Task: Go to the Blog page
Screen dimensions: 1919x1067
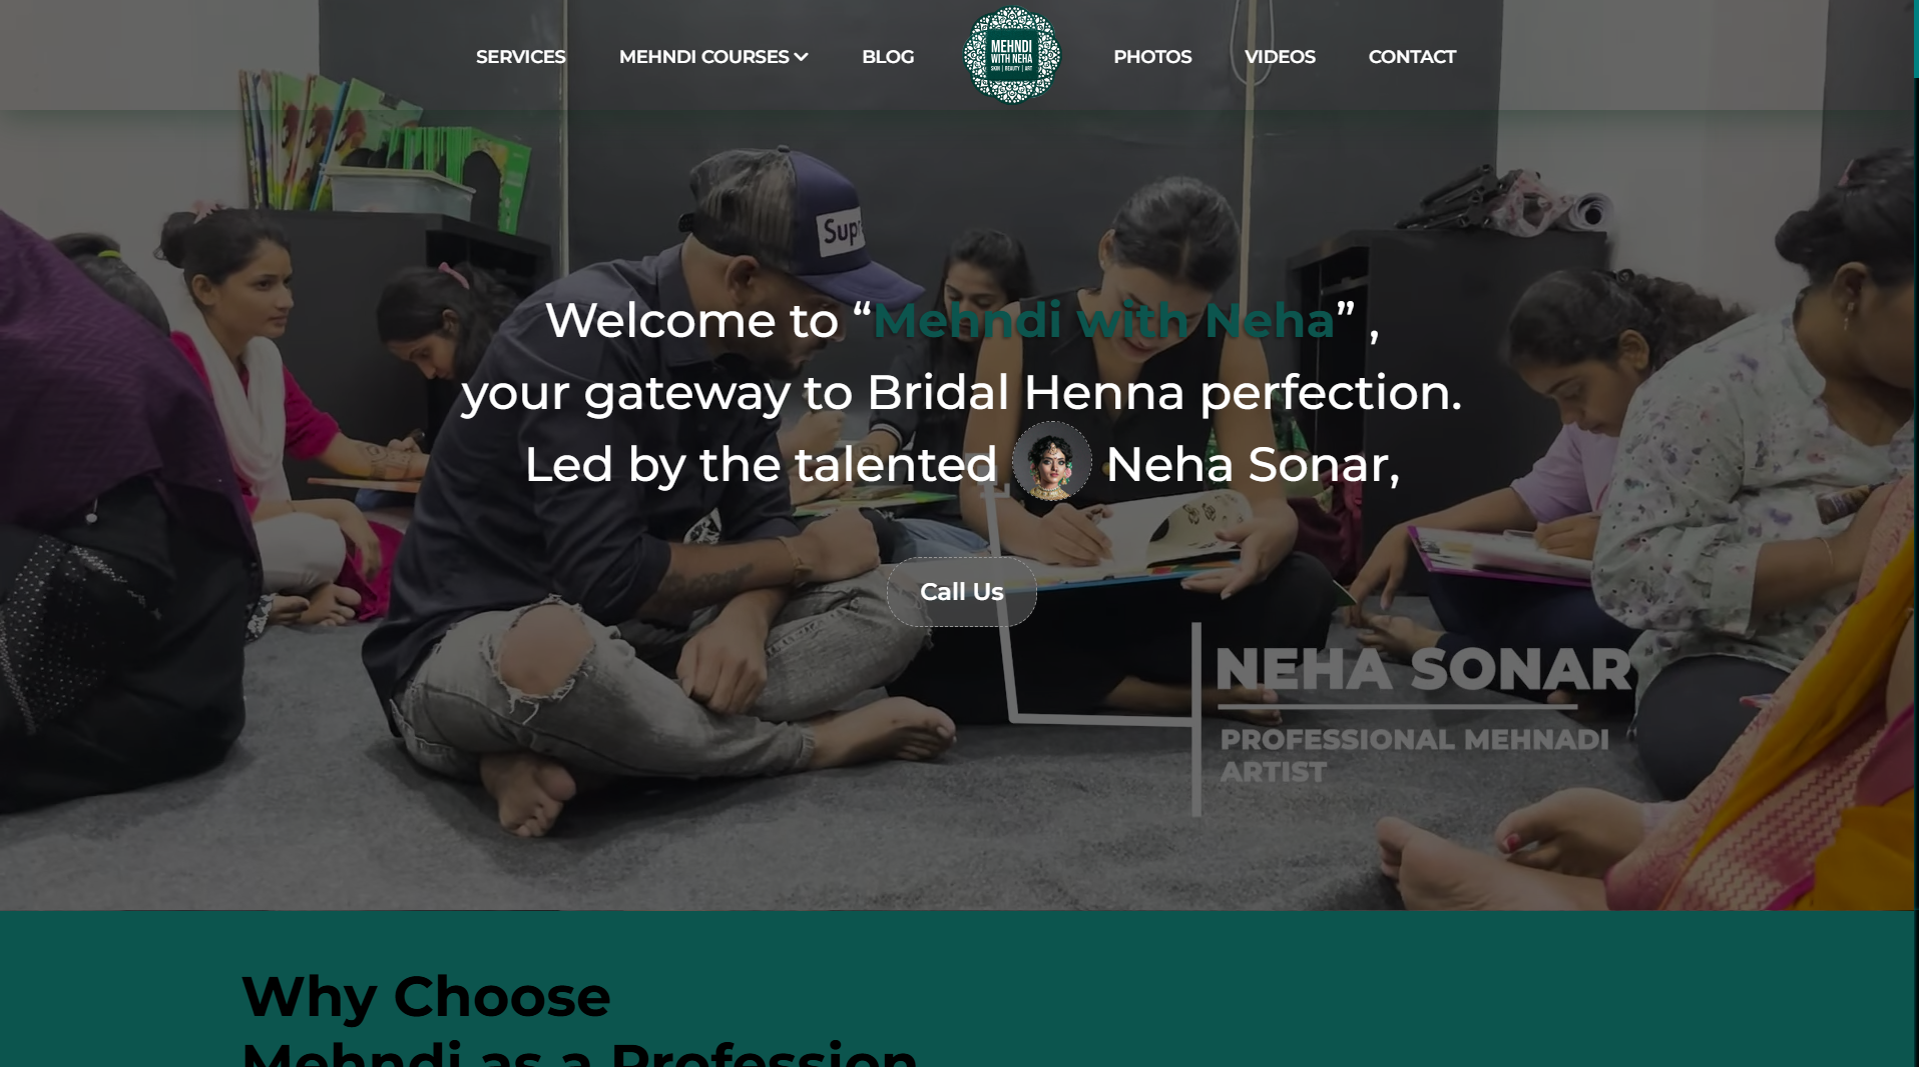Action: (888, 57)
